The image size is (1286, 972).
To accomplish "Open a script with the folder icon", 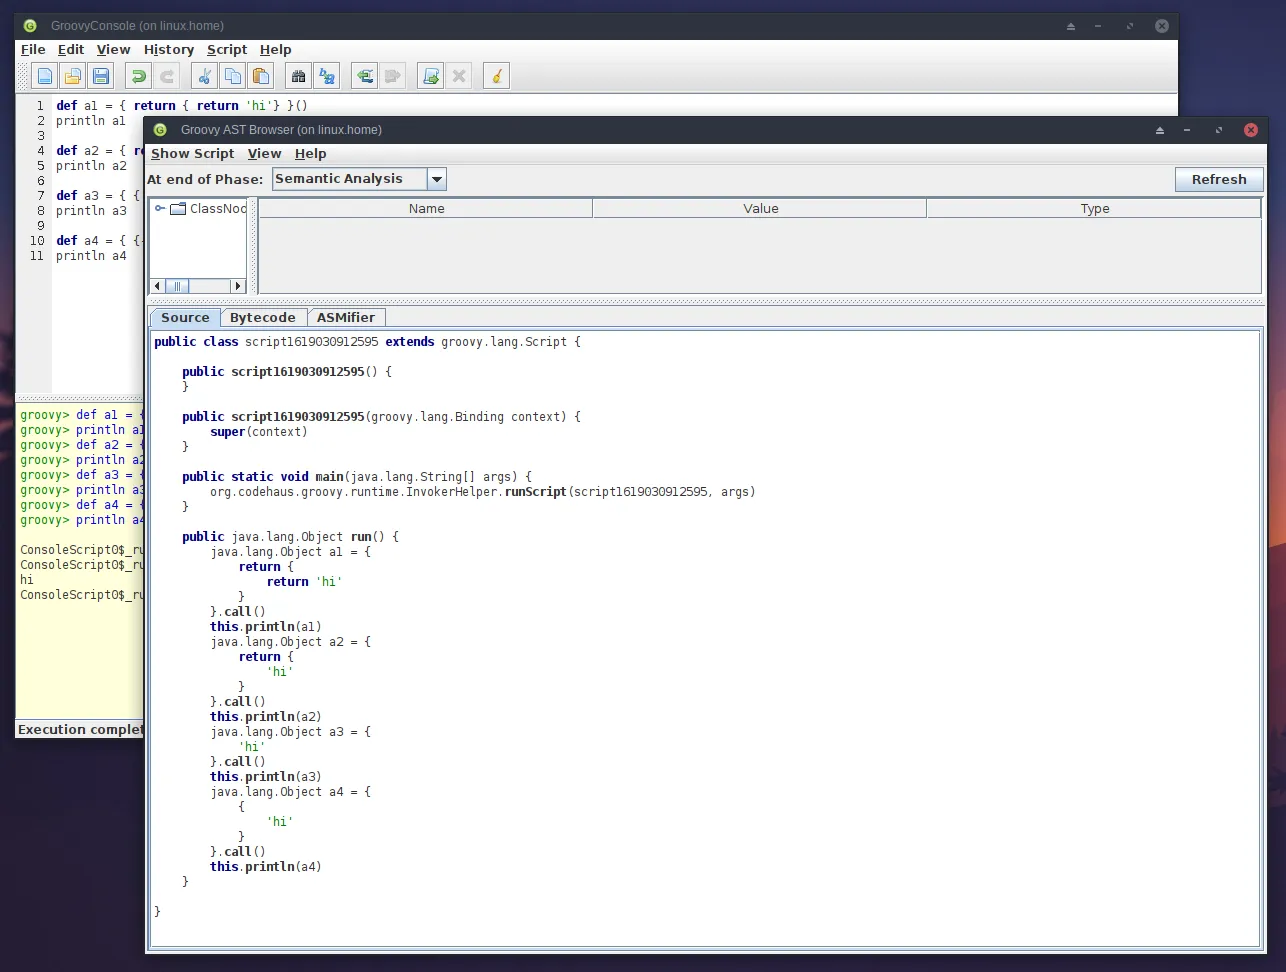I will coord(73,76).
